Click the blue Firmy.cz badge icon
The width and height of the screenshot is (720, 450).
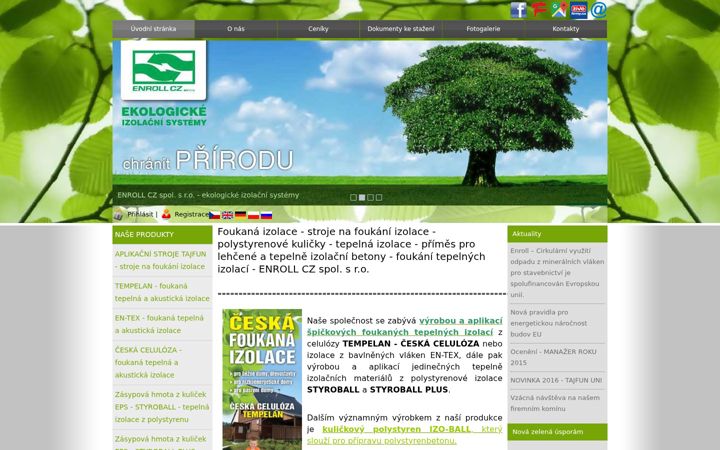click(x=579, y=10)
